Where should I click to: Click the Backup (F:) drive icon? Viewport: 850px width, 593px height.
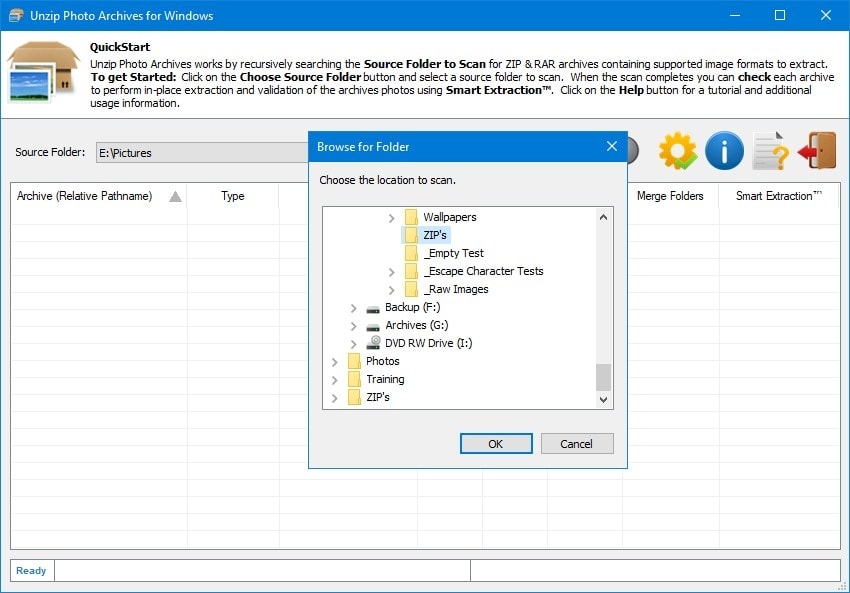point(372,308)
